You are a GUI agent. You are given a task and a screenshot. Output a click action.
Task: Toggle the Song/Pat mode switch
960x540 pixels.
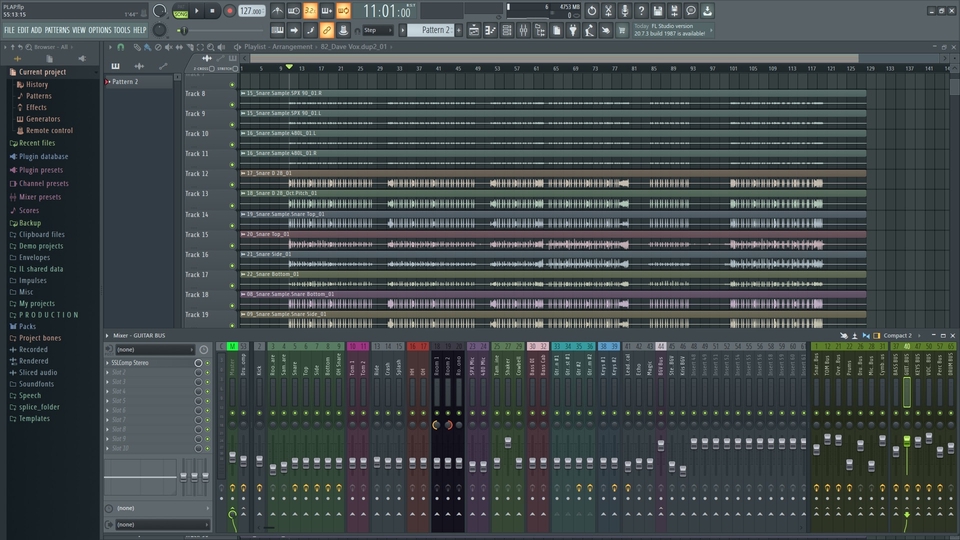pyautogui.click(x=181, y=11)
